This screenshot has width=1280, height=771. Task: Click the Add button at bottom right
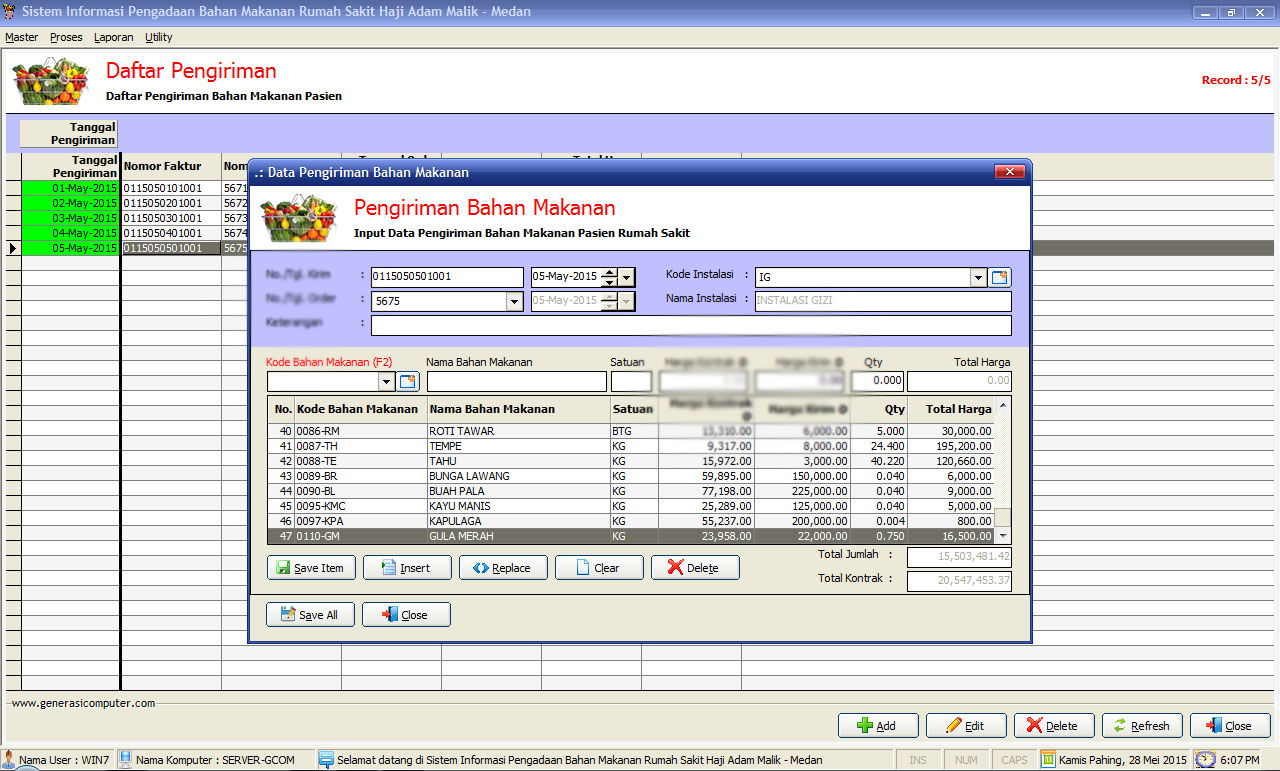coord(876,726)
